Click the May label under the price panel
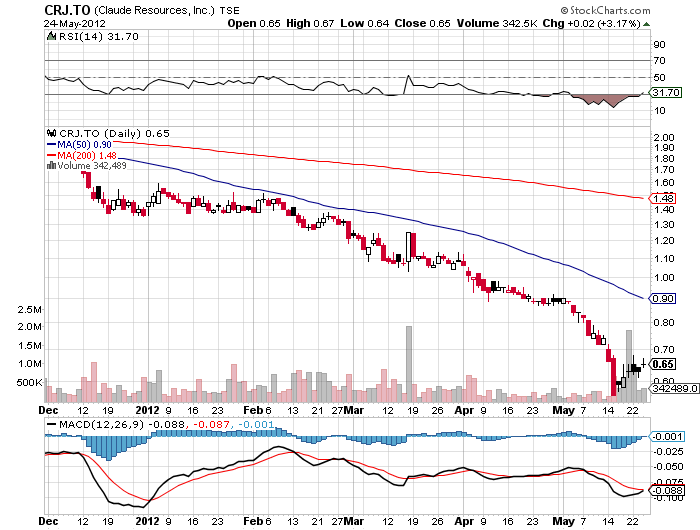Screen dimensions: 700x530 click(x=563, y=410)
